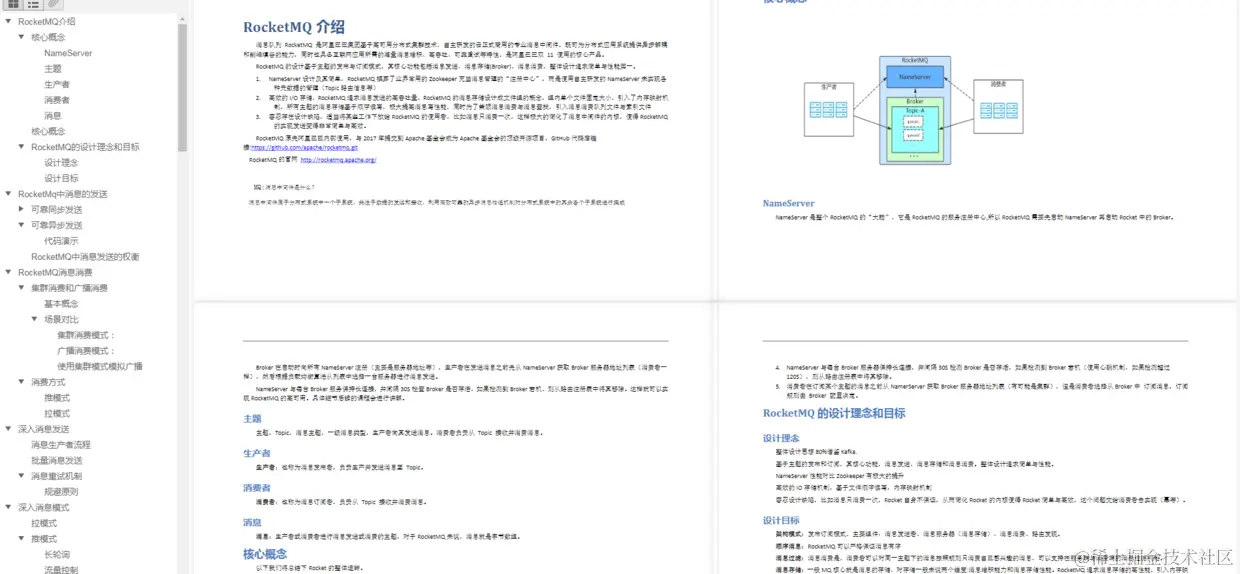Viewport: 1240px width, 574px height.
Task: Open the github.com/apache/rocketmq.git link
Action: pyautogui.click(x=304, y=147)
